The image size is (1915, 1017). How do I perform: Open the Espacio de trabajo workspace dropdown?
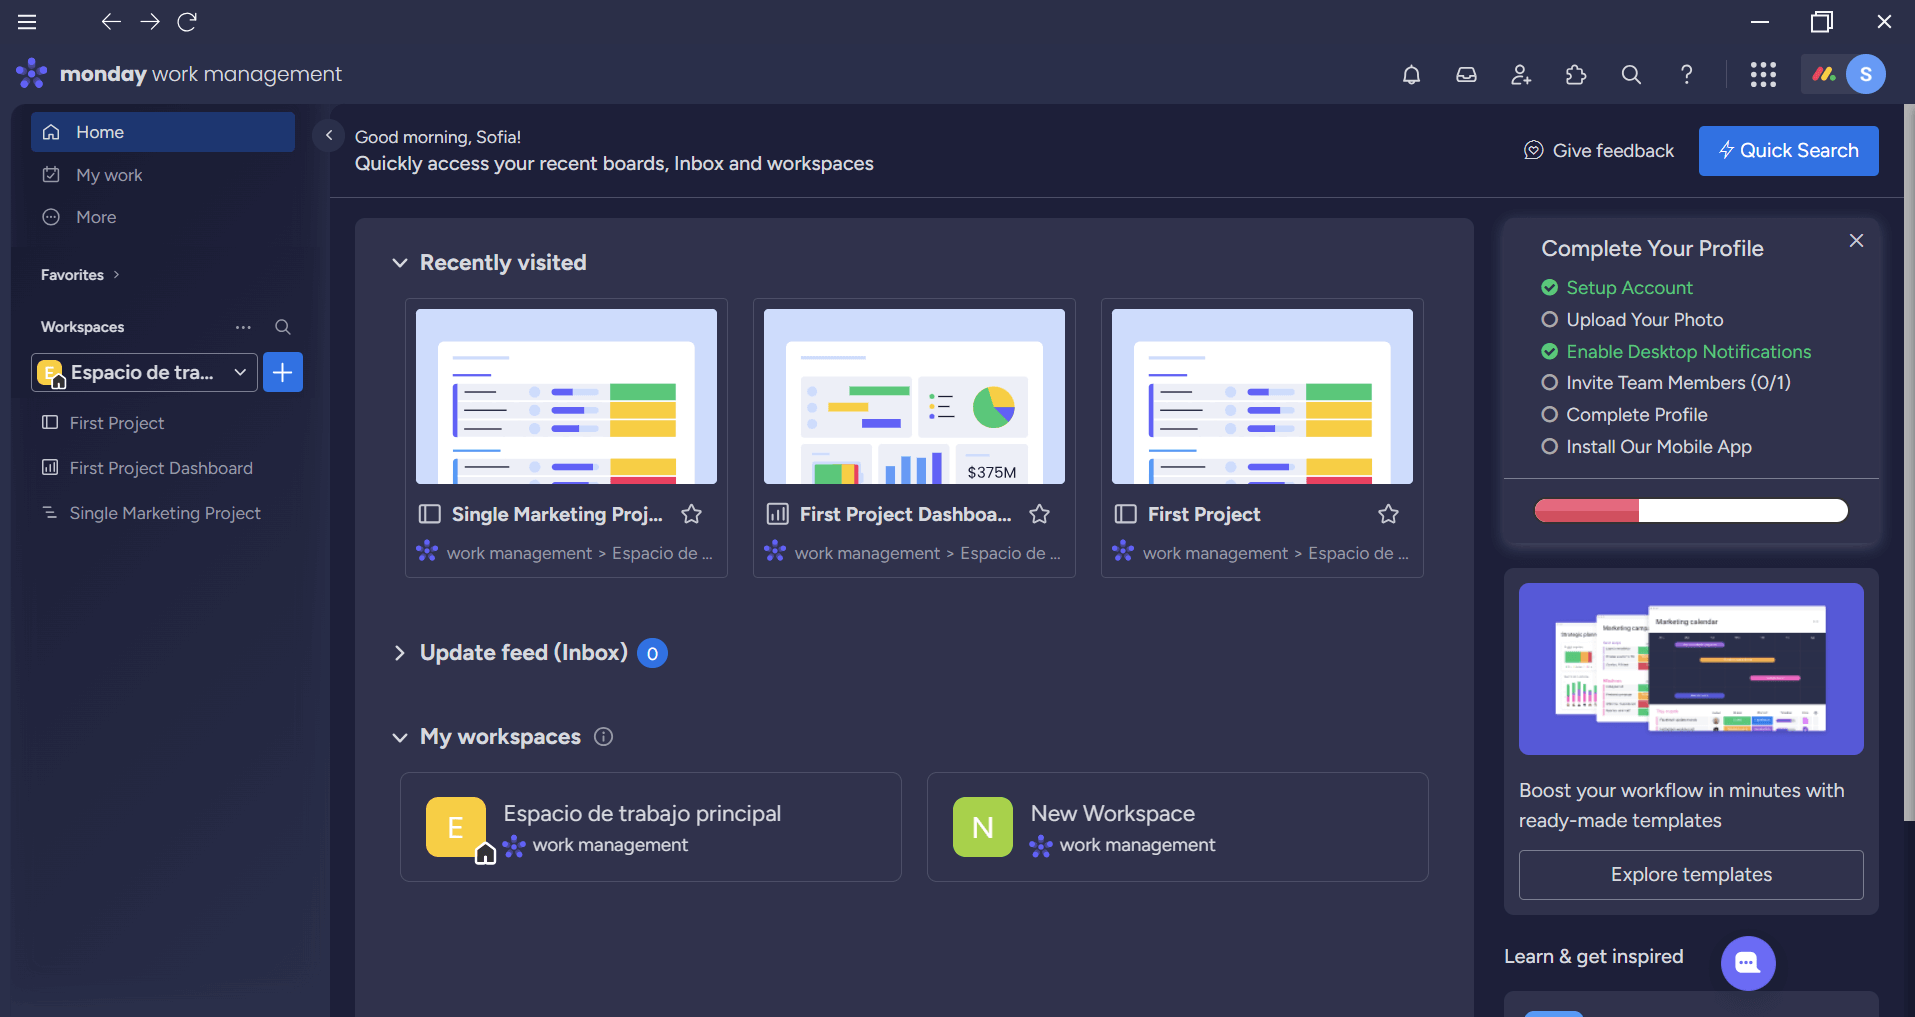[144, 372]
